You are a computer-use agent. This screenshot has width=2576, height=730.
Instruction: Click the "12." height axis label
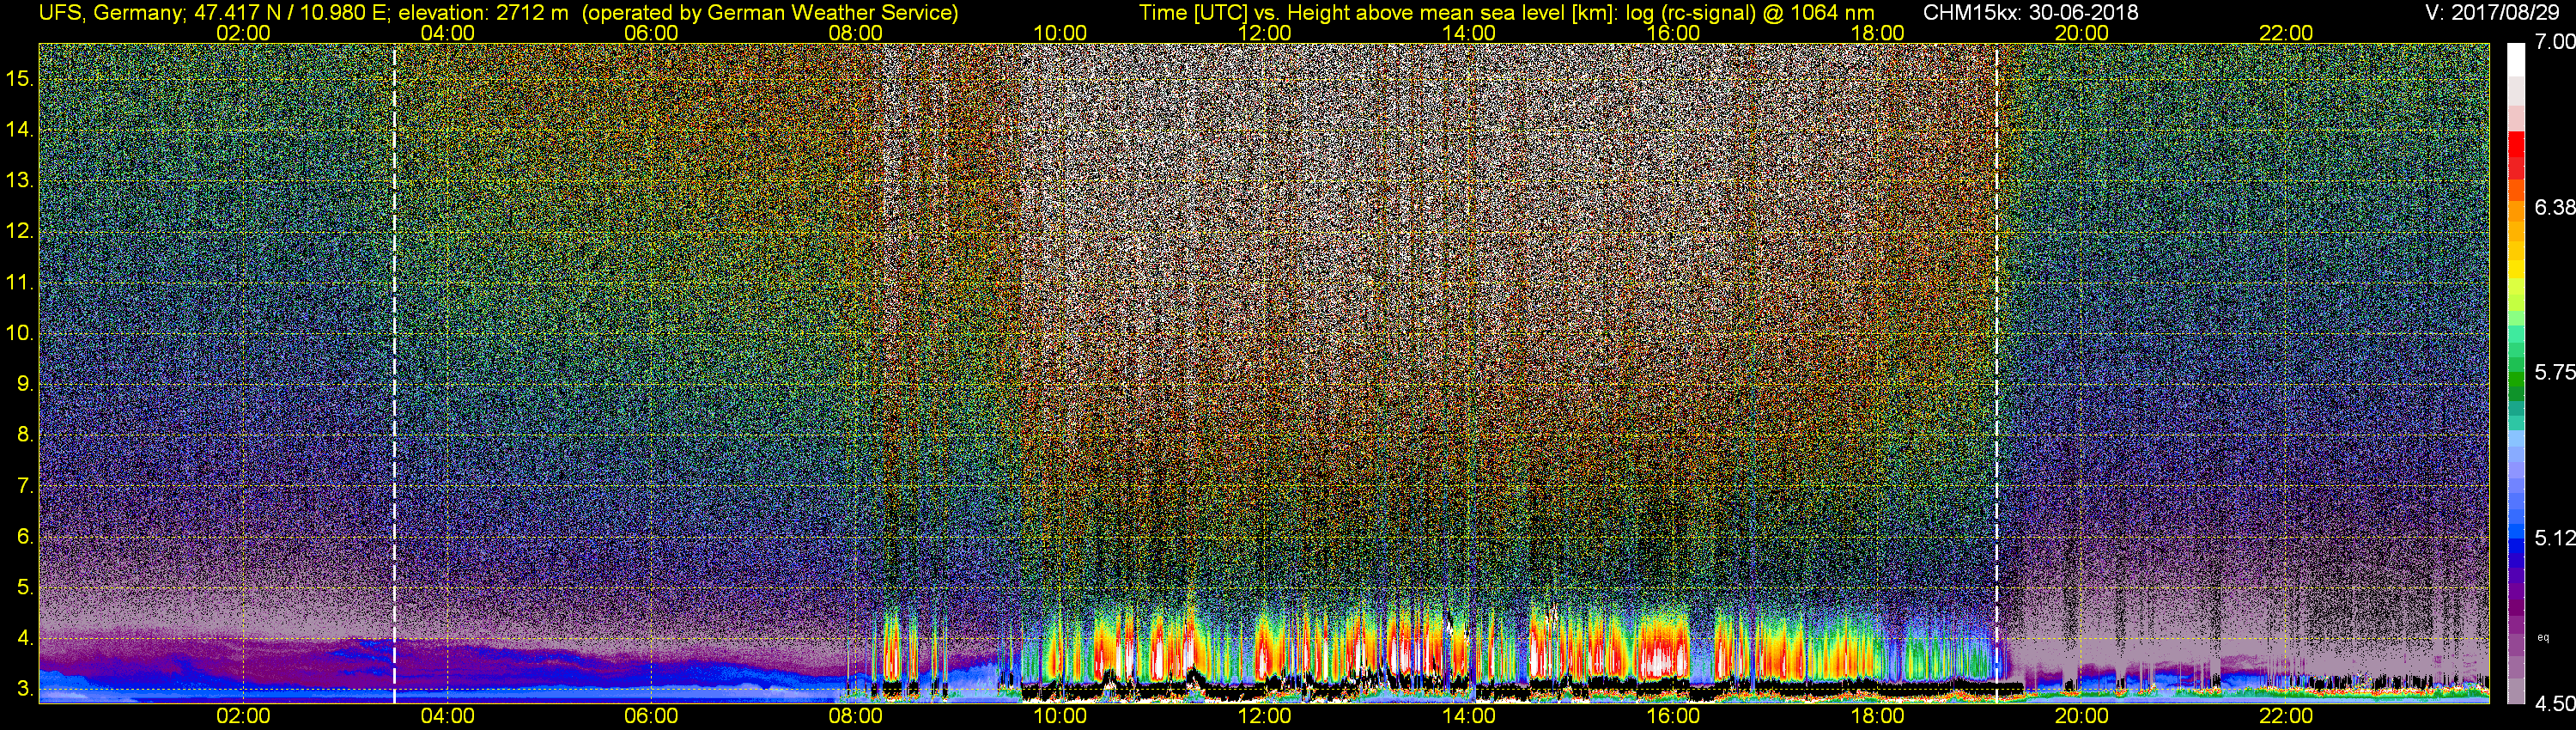coord(20,231)
